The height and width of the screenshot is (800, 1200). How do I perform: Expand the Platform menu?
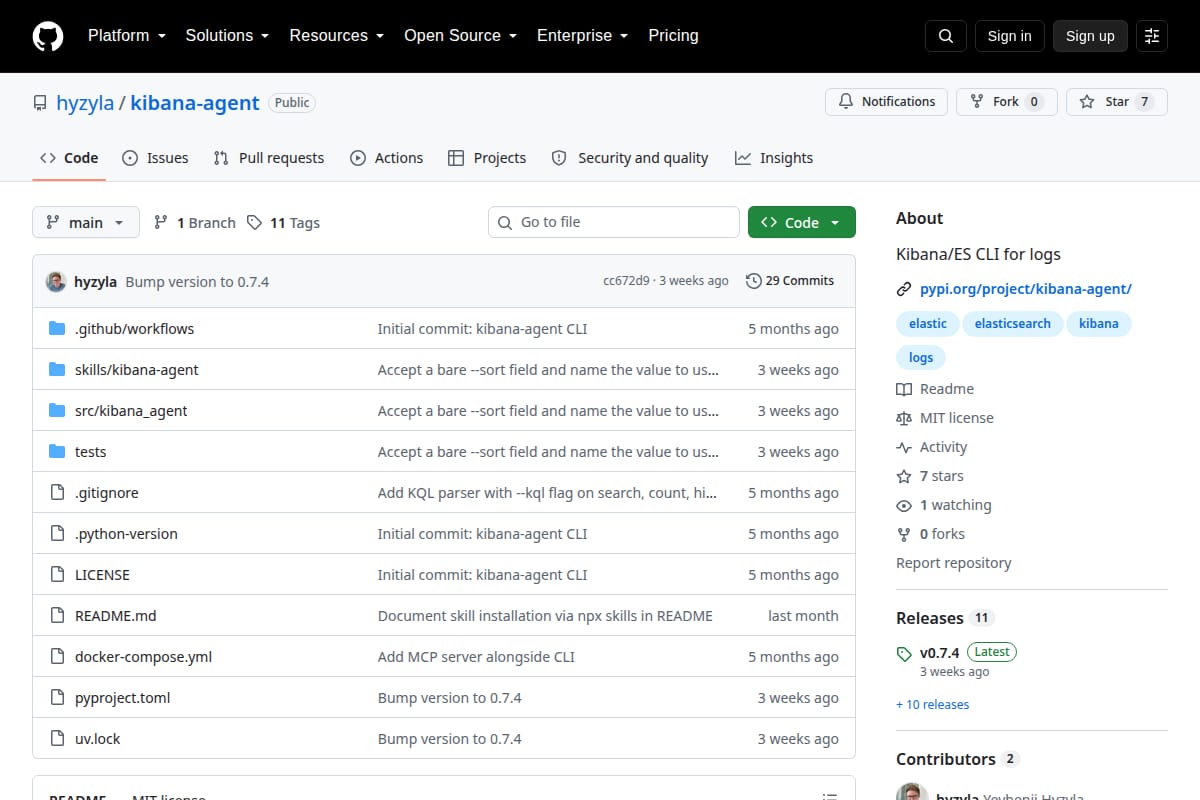(126, 36)
